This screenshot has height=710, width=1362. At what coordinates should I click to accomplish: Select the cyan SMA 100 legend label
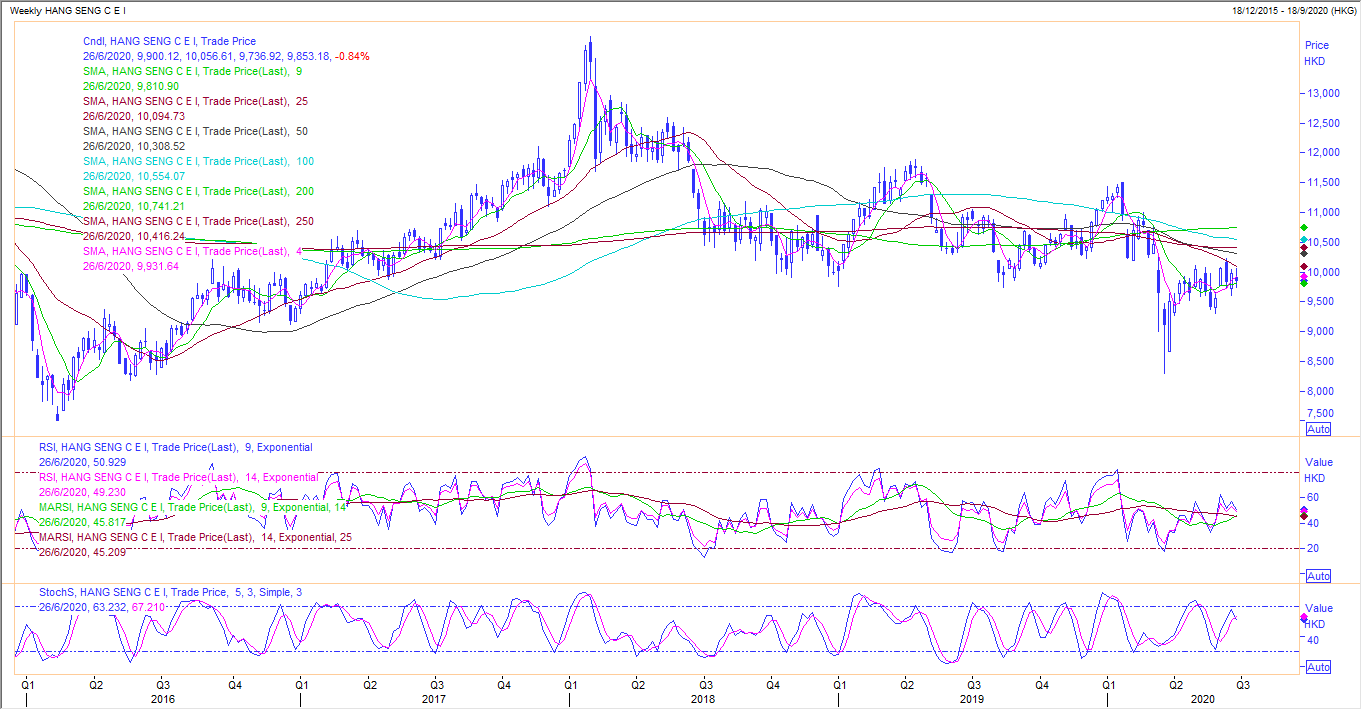[199, 162]
